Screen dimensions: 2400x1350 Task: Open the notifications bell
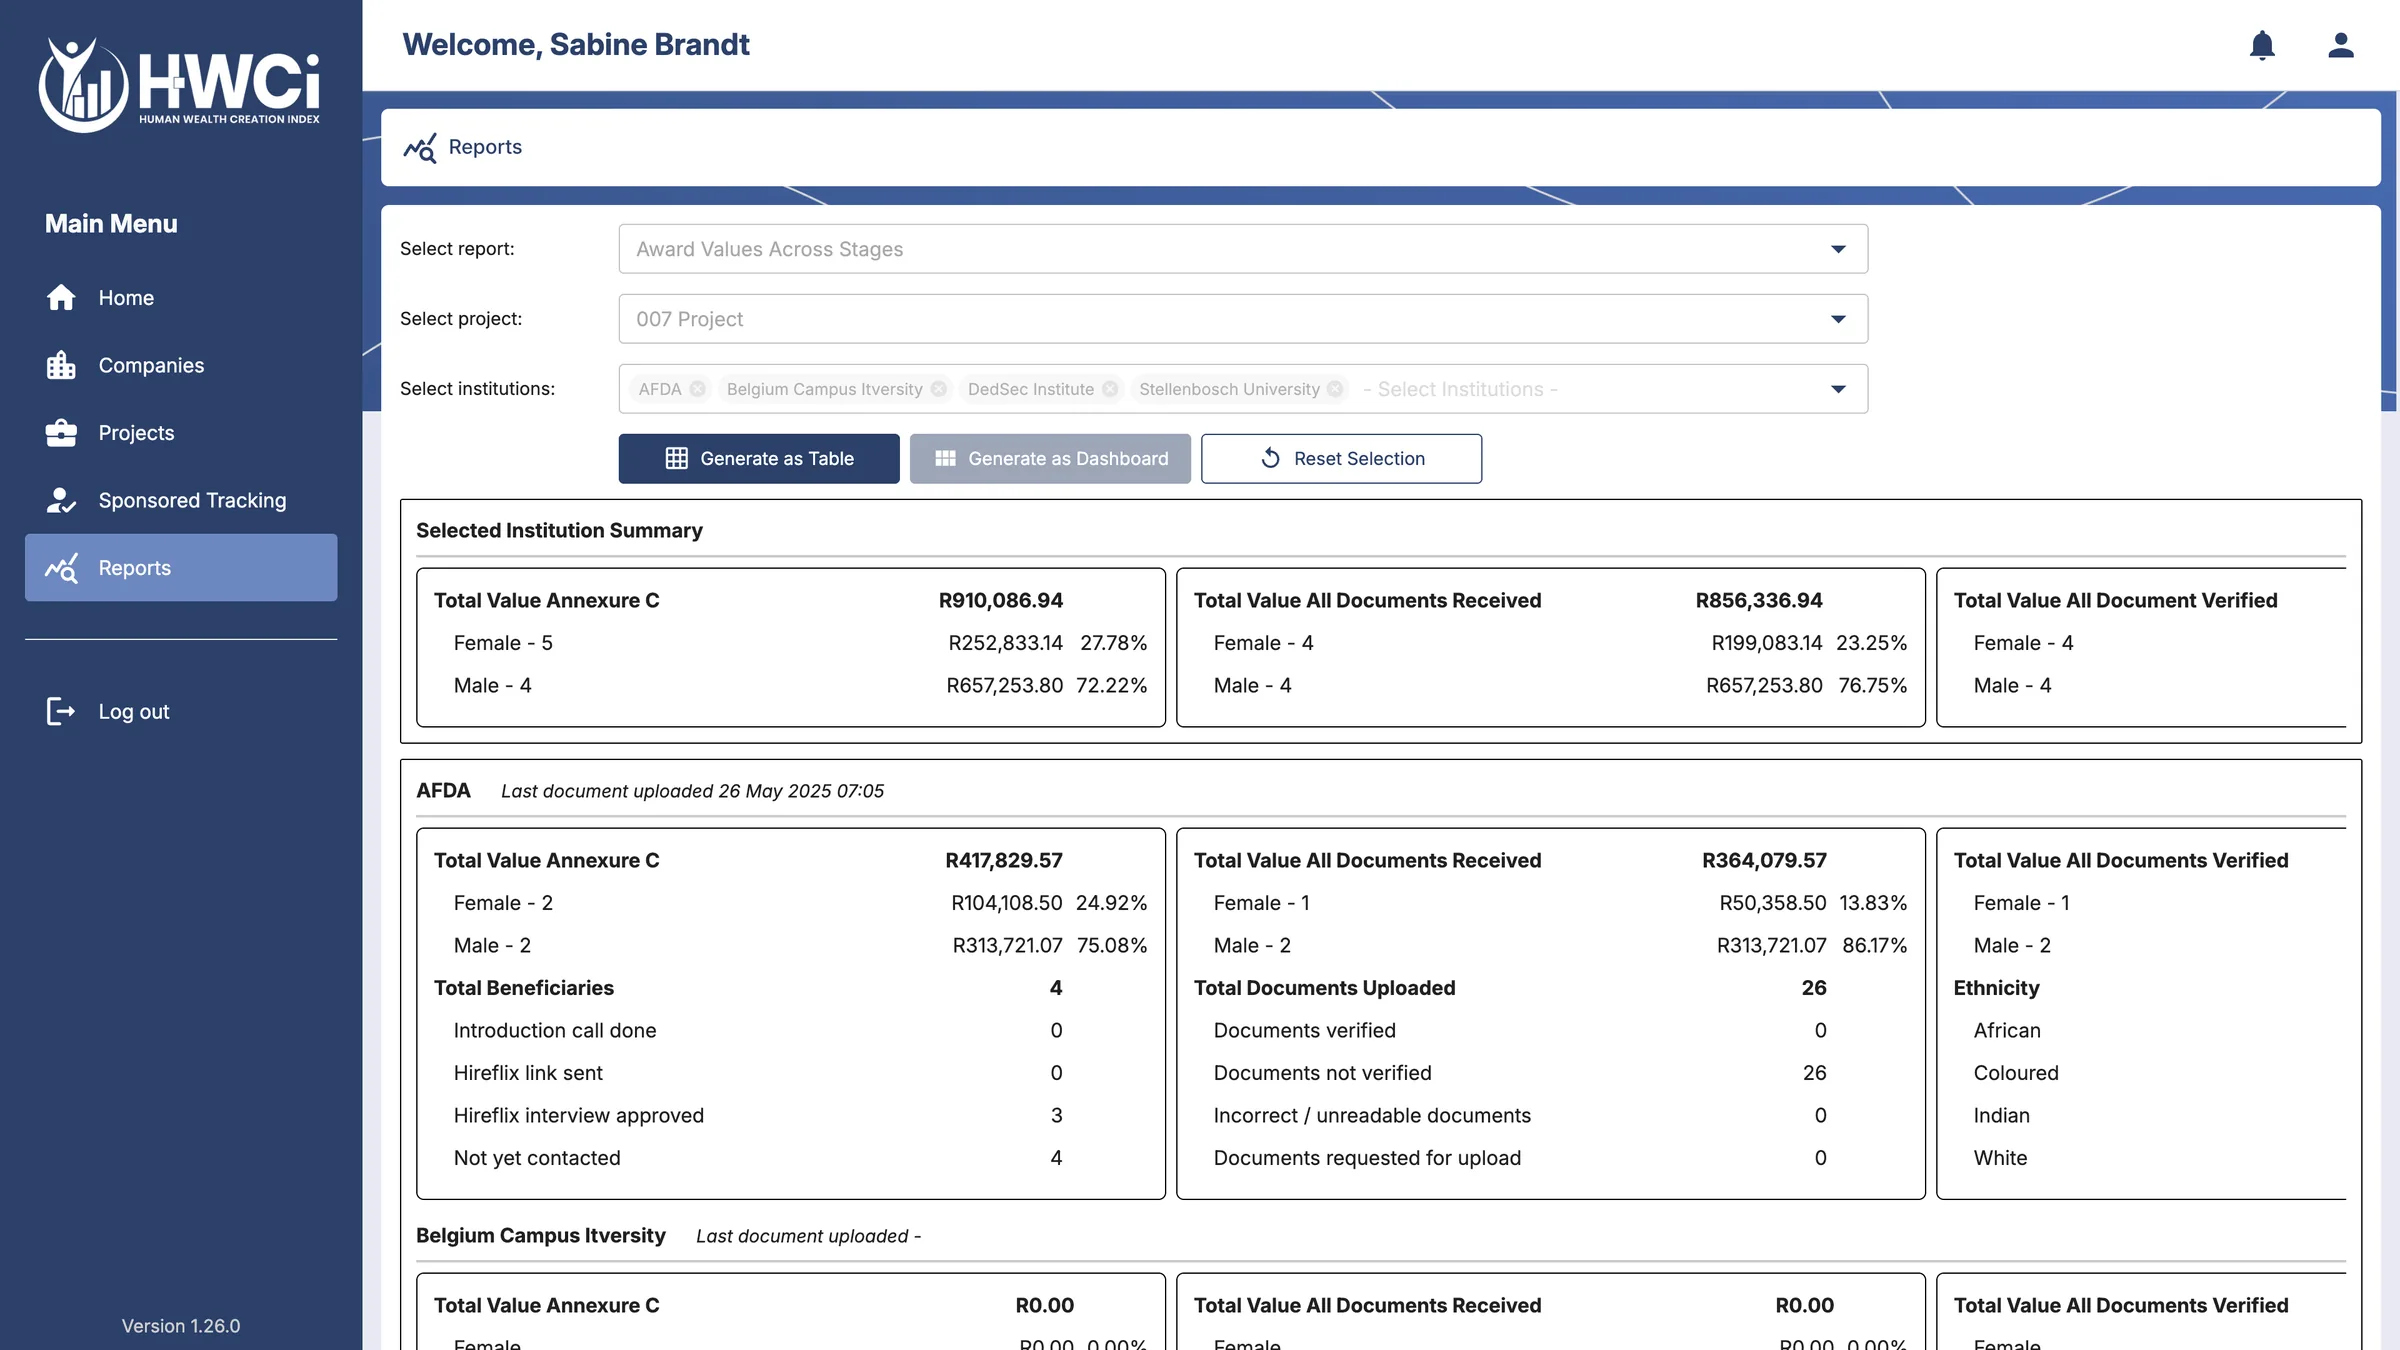(2262, 45)
